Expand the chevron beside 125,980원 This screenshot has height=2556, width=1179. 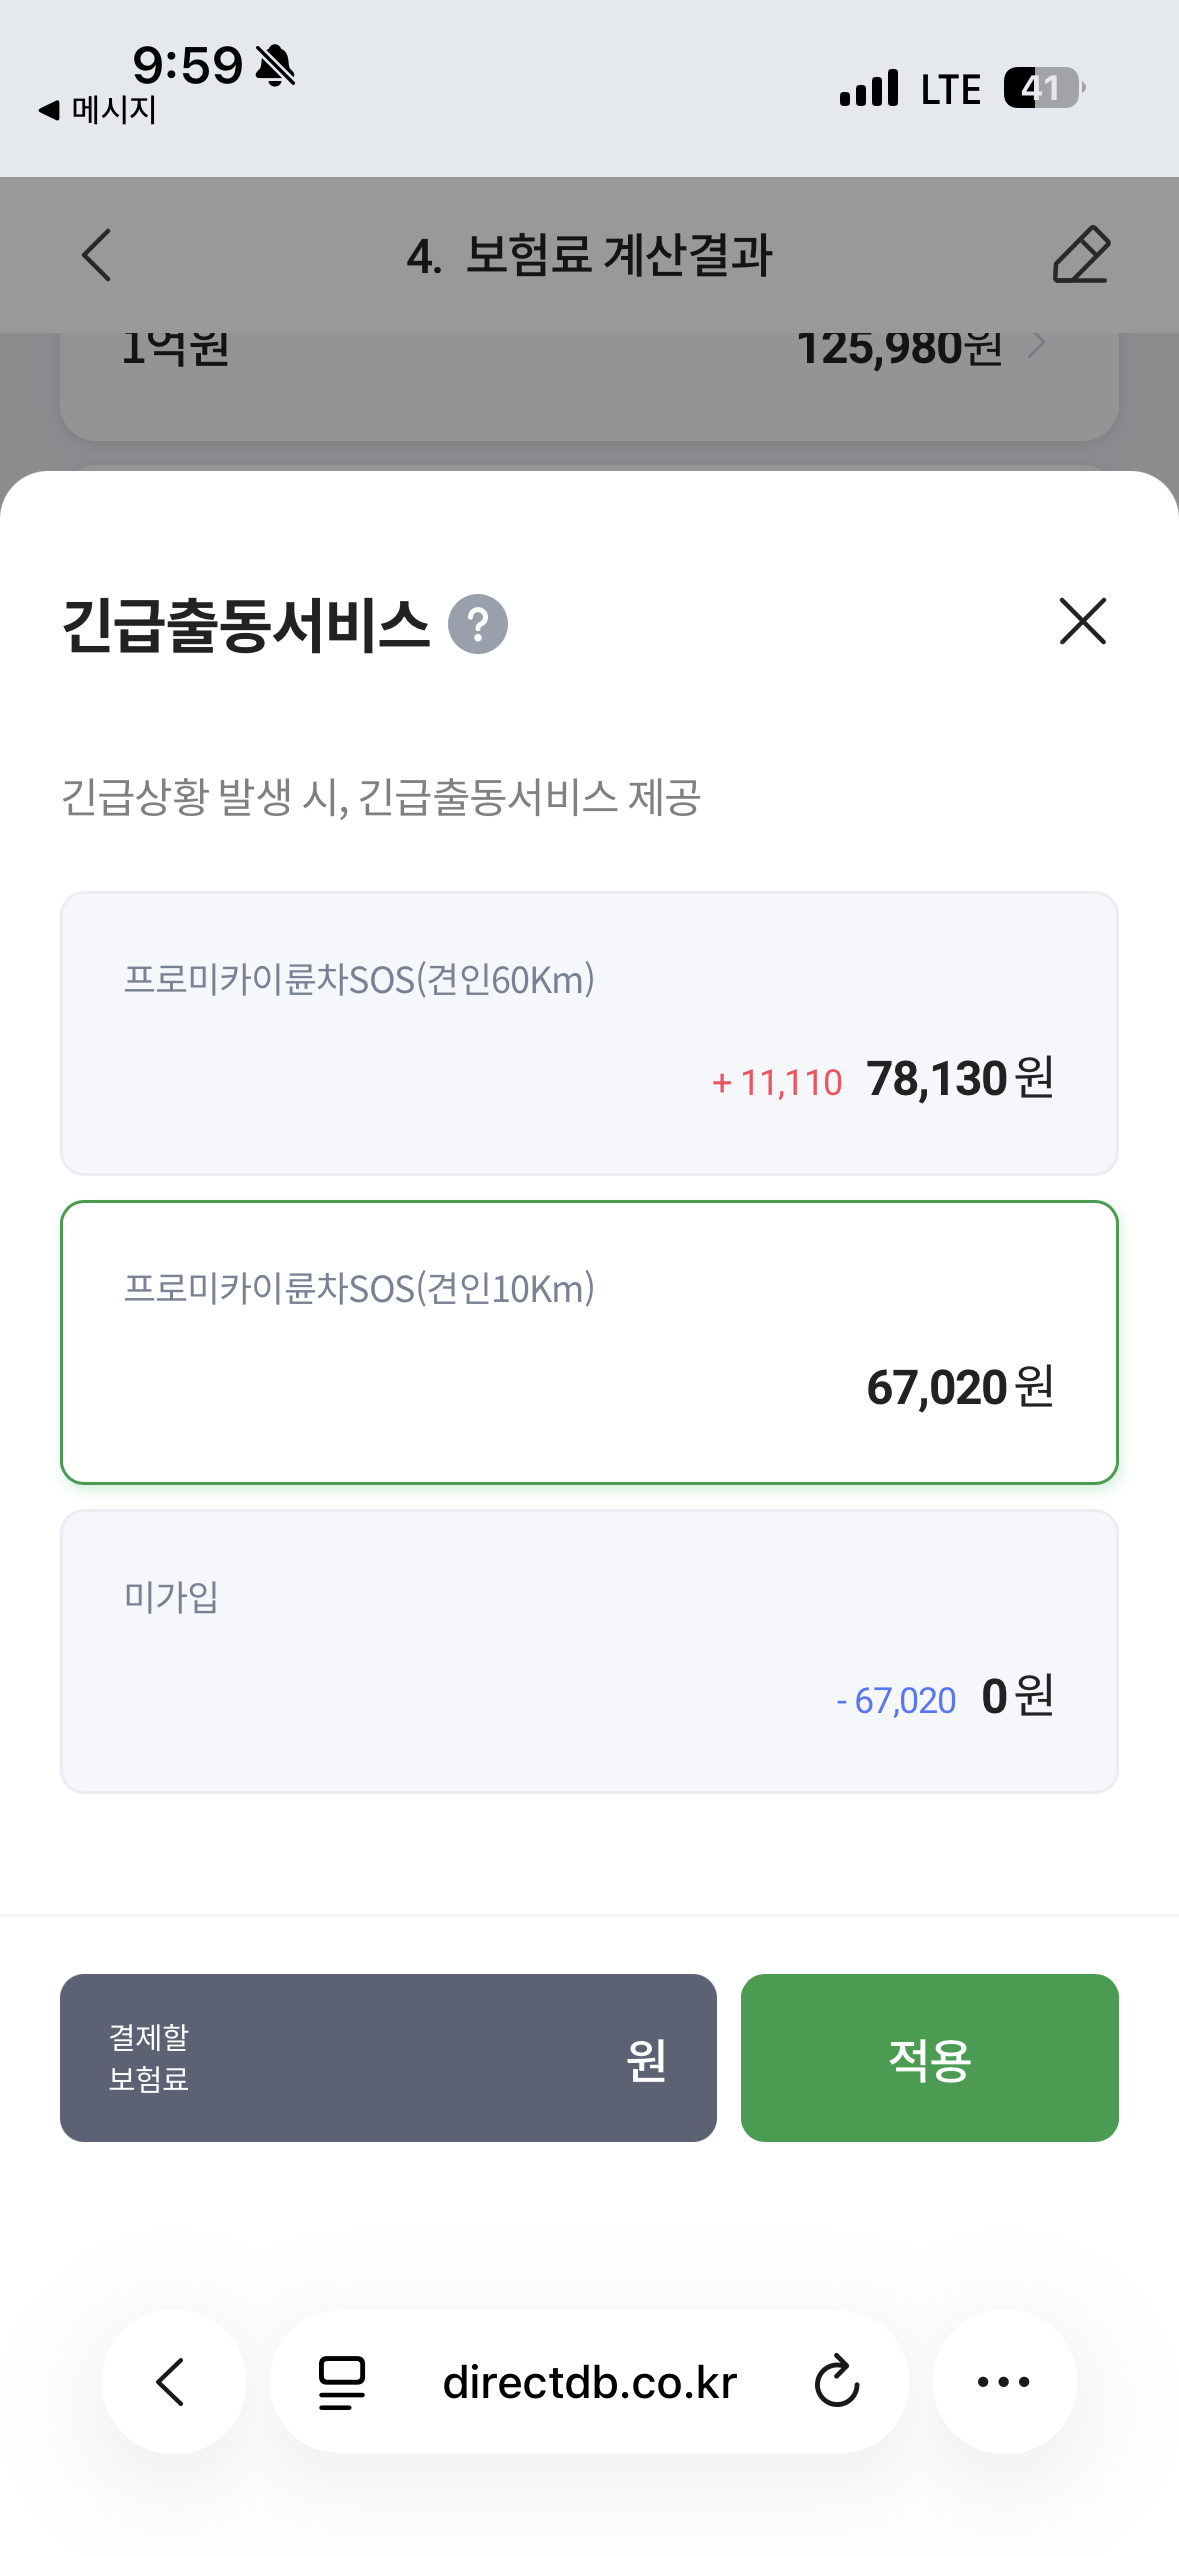pyautogui.click(x=1038, y=346)
